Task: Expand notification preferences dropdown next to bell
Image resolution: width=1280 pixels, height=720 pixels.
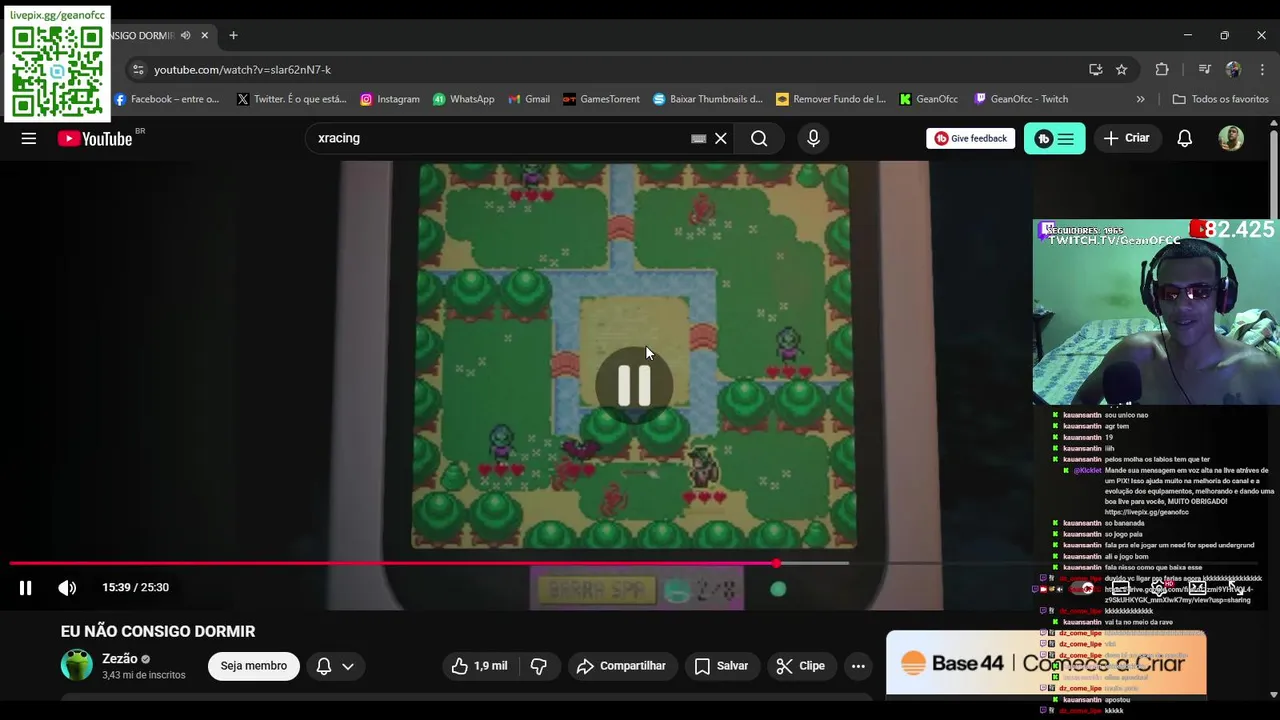Action: coord(348,666)
